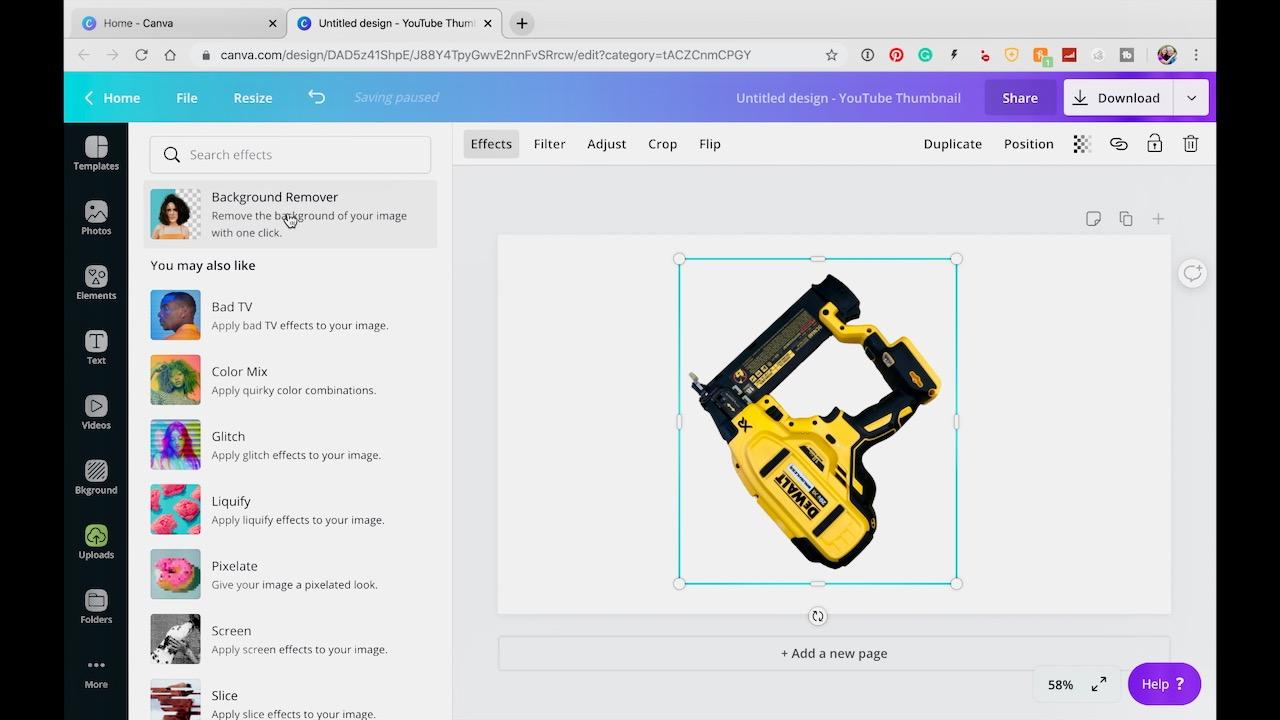The height and width of the screenshot is (720, 1280).
Task: Select the Videos sidebar icon
Action: pos(95,411)
